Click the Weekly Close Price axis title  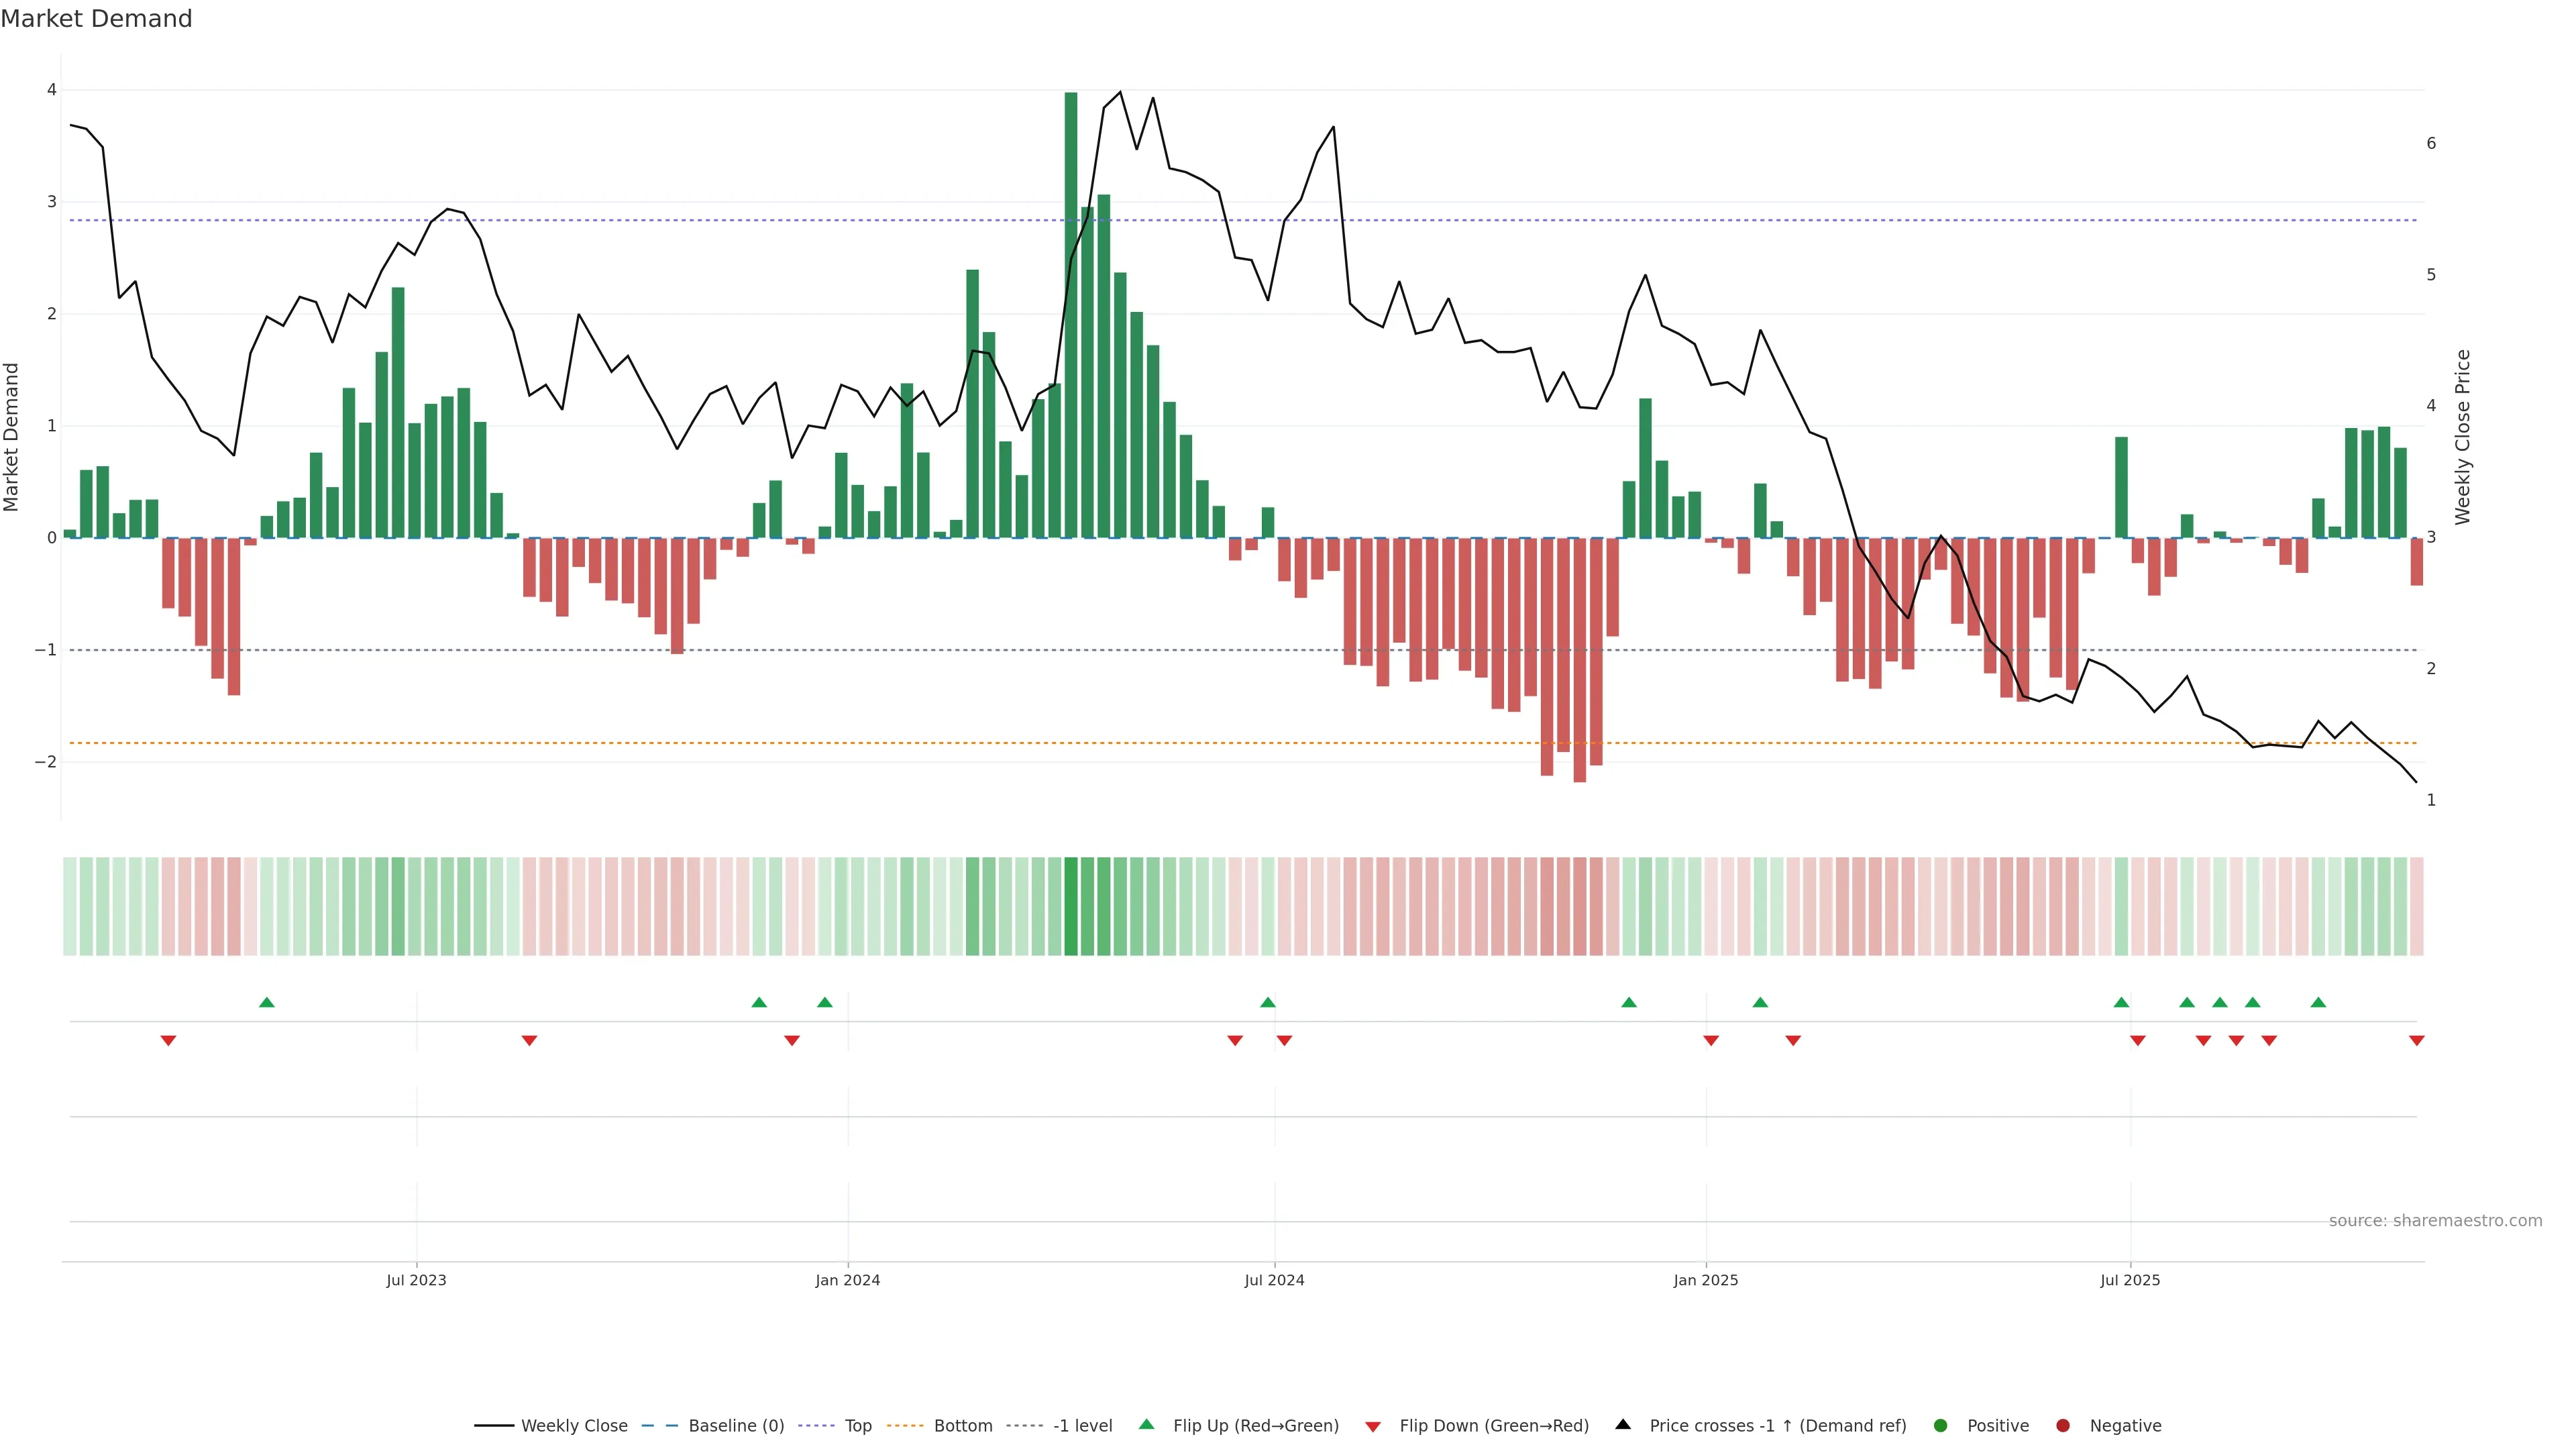pos(2463,437)
